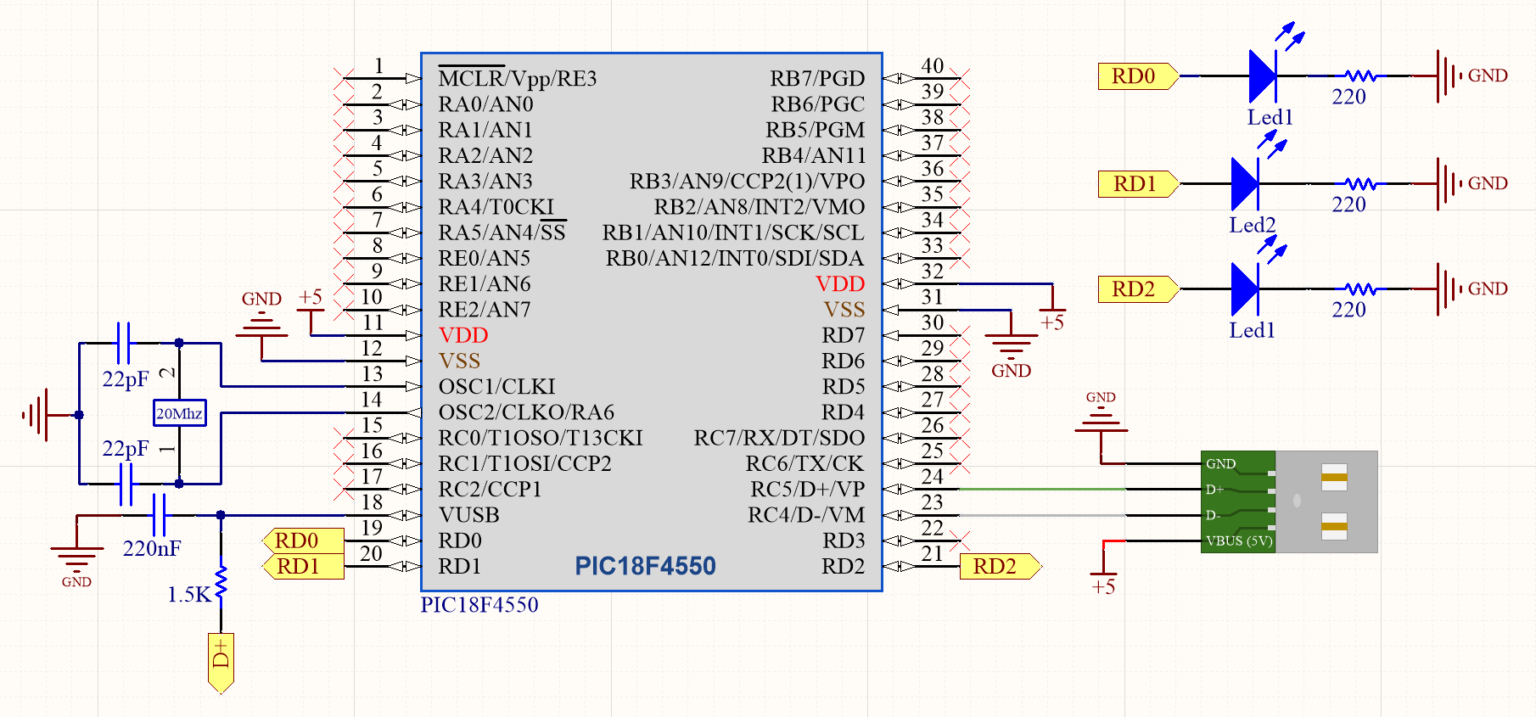Screen dimensions: 1536x717
Task: Click the RB3/AN9/CCP2(1)/VPO pin name
Action: coord(747,181)
